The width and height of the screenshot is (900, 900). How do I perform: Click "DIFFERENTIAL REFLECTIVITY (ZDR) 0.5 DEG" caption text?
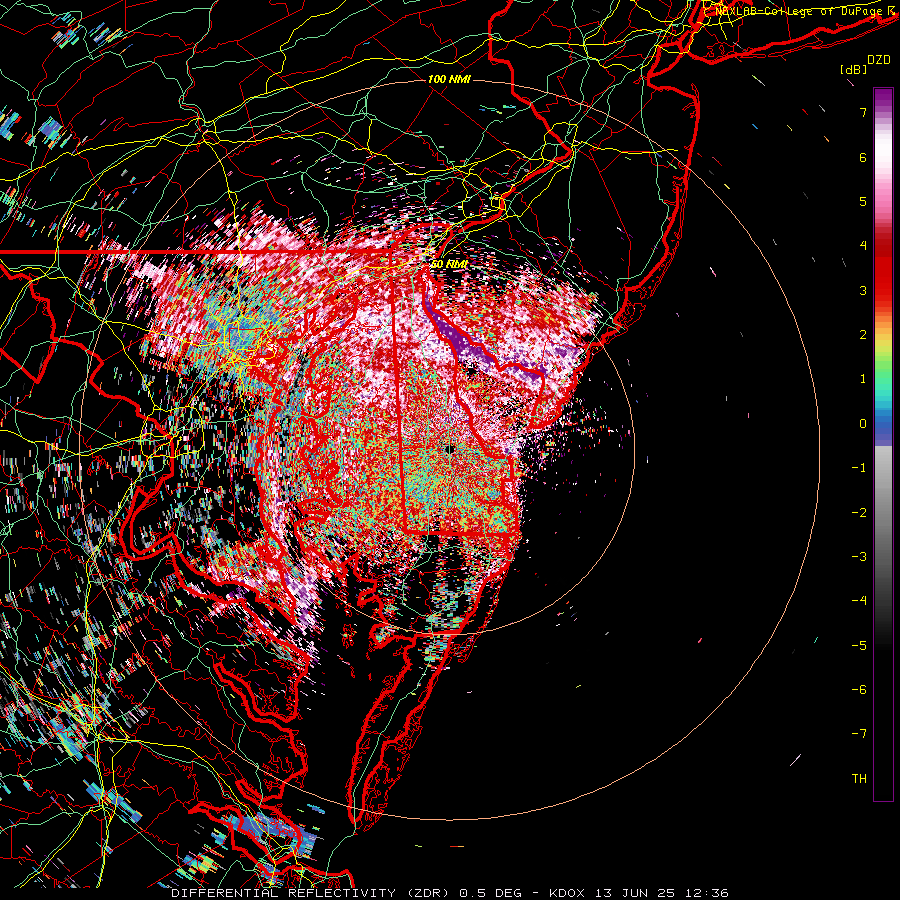coord(346,893)
